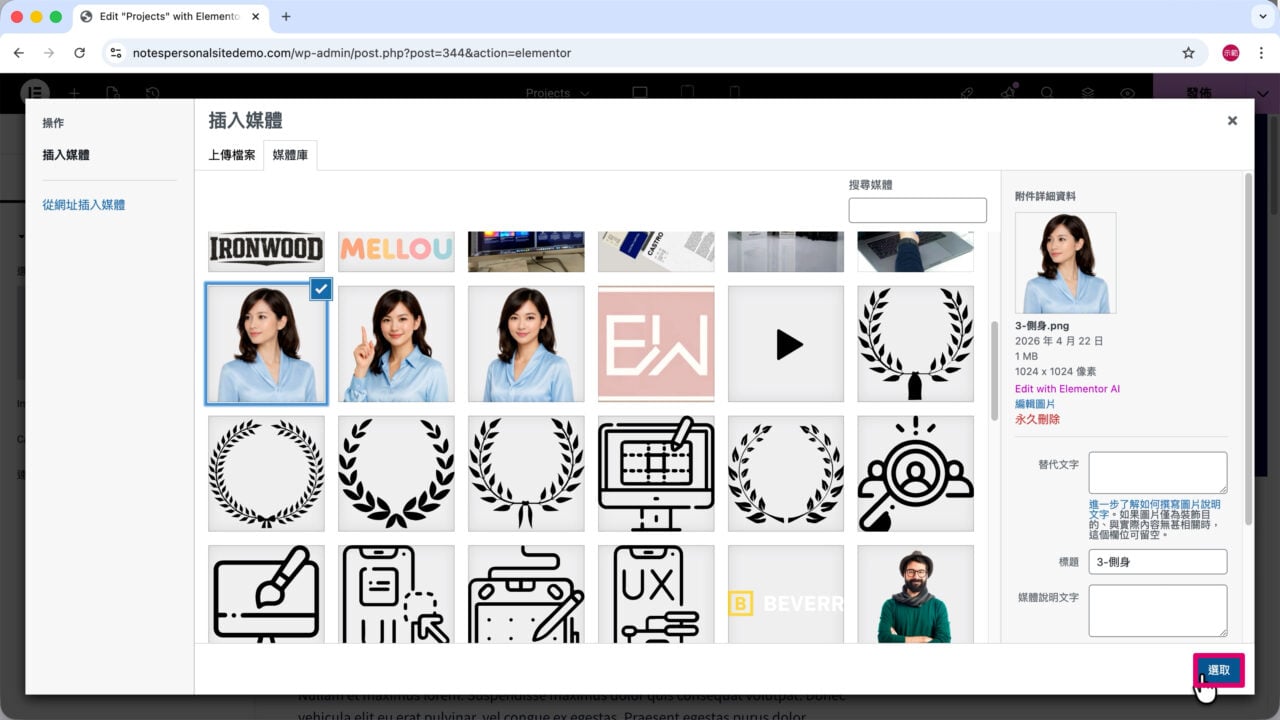Click the 3-側身.png file name text

pos(1043,326)
